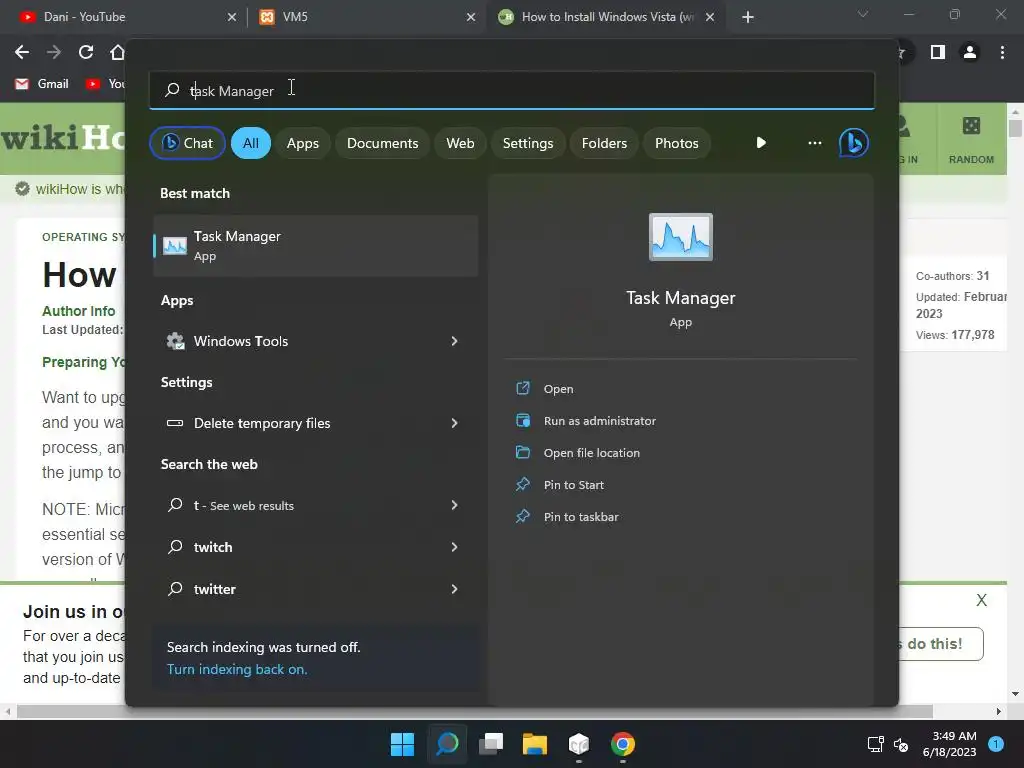Click in the Task Manager search box

point(512,90)
